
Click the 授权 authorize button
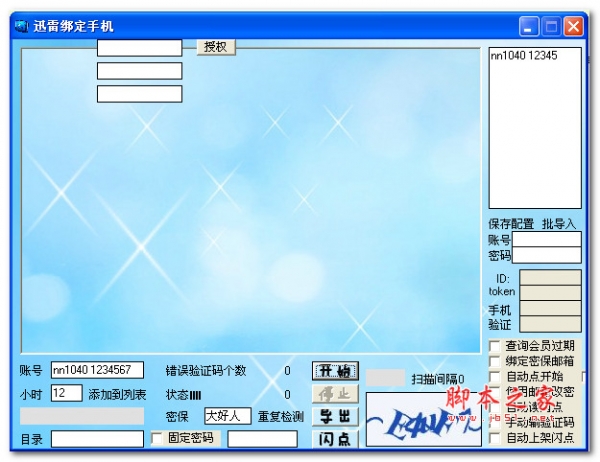(216, 47)
